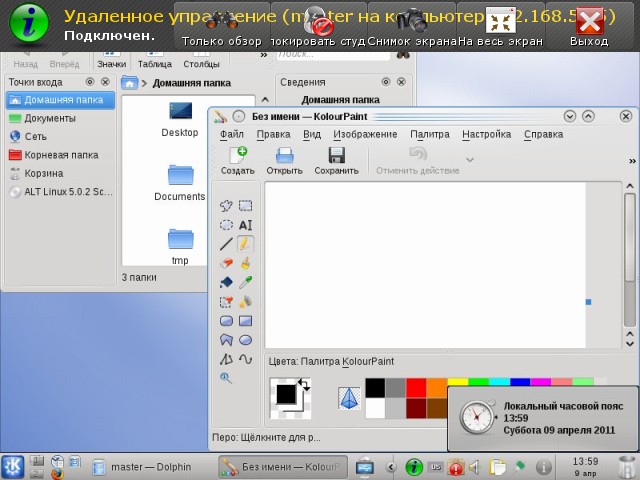Image resolution: width=640 pixels, height=480 pixels.
Task: Select the Rounded Rectangle tool
Action: tap(226, 321)
